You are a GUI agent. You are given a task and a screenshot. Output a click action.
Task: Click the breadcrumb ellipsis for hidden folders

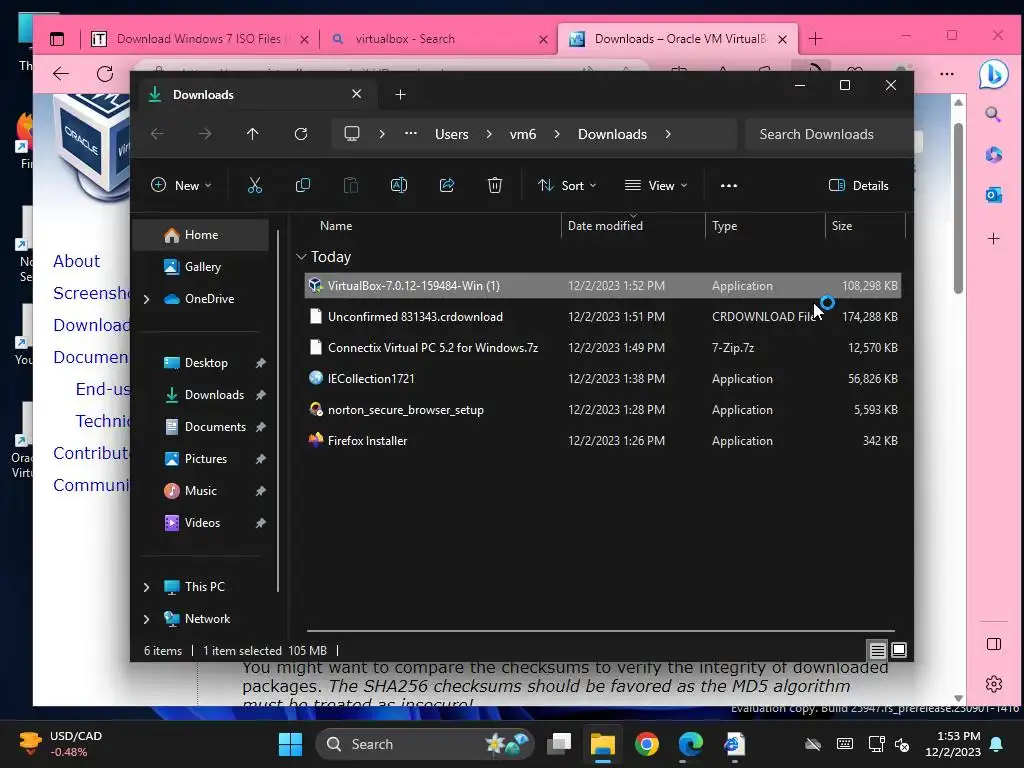coord(411,133)
